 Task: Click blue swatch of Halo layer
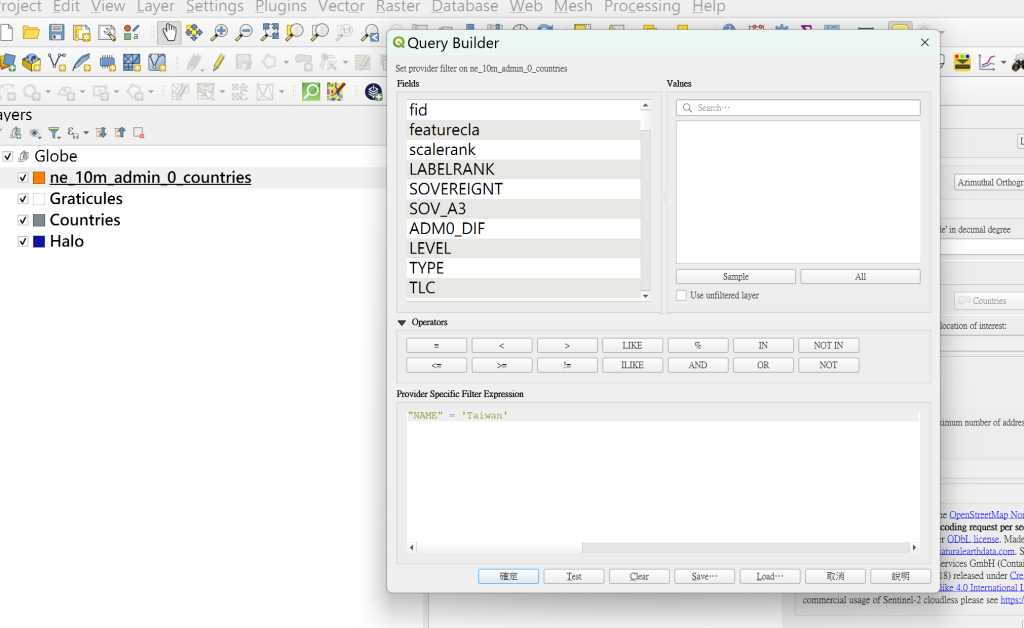(x=39, y=242)
